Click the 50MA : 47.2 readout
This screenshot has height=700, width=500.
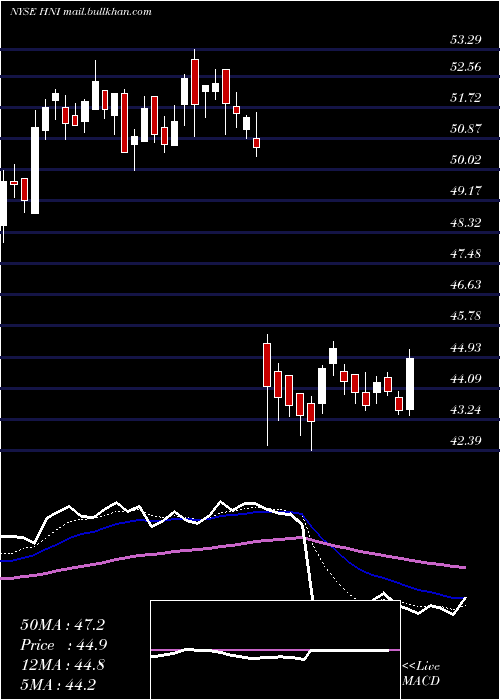pyautogui.click(x=62, y=625)
